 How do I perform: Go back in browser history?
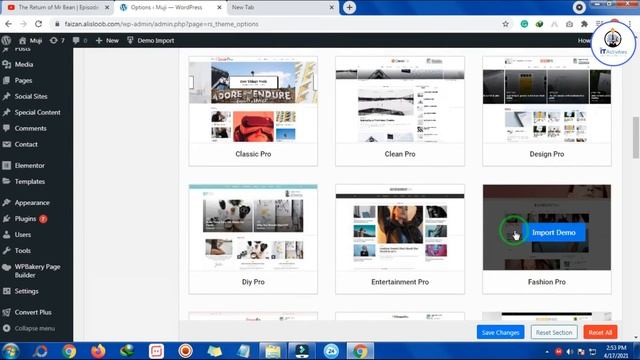click(x=8, y=24)
